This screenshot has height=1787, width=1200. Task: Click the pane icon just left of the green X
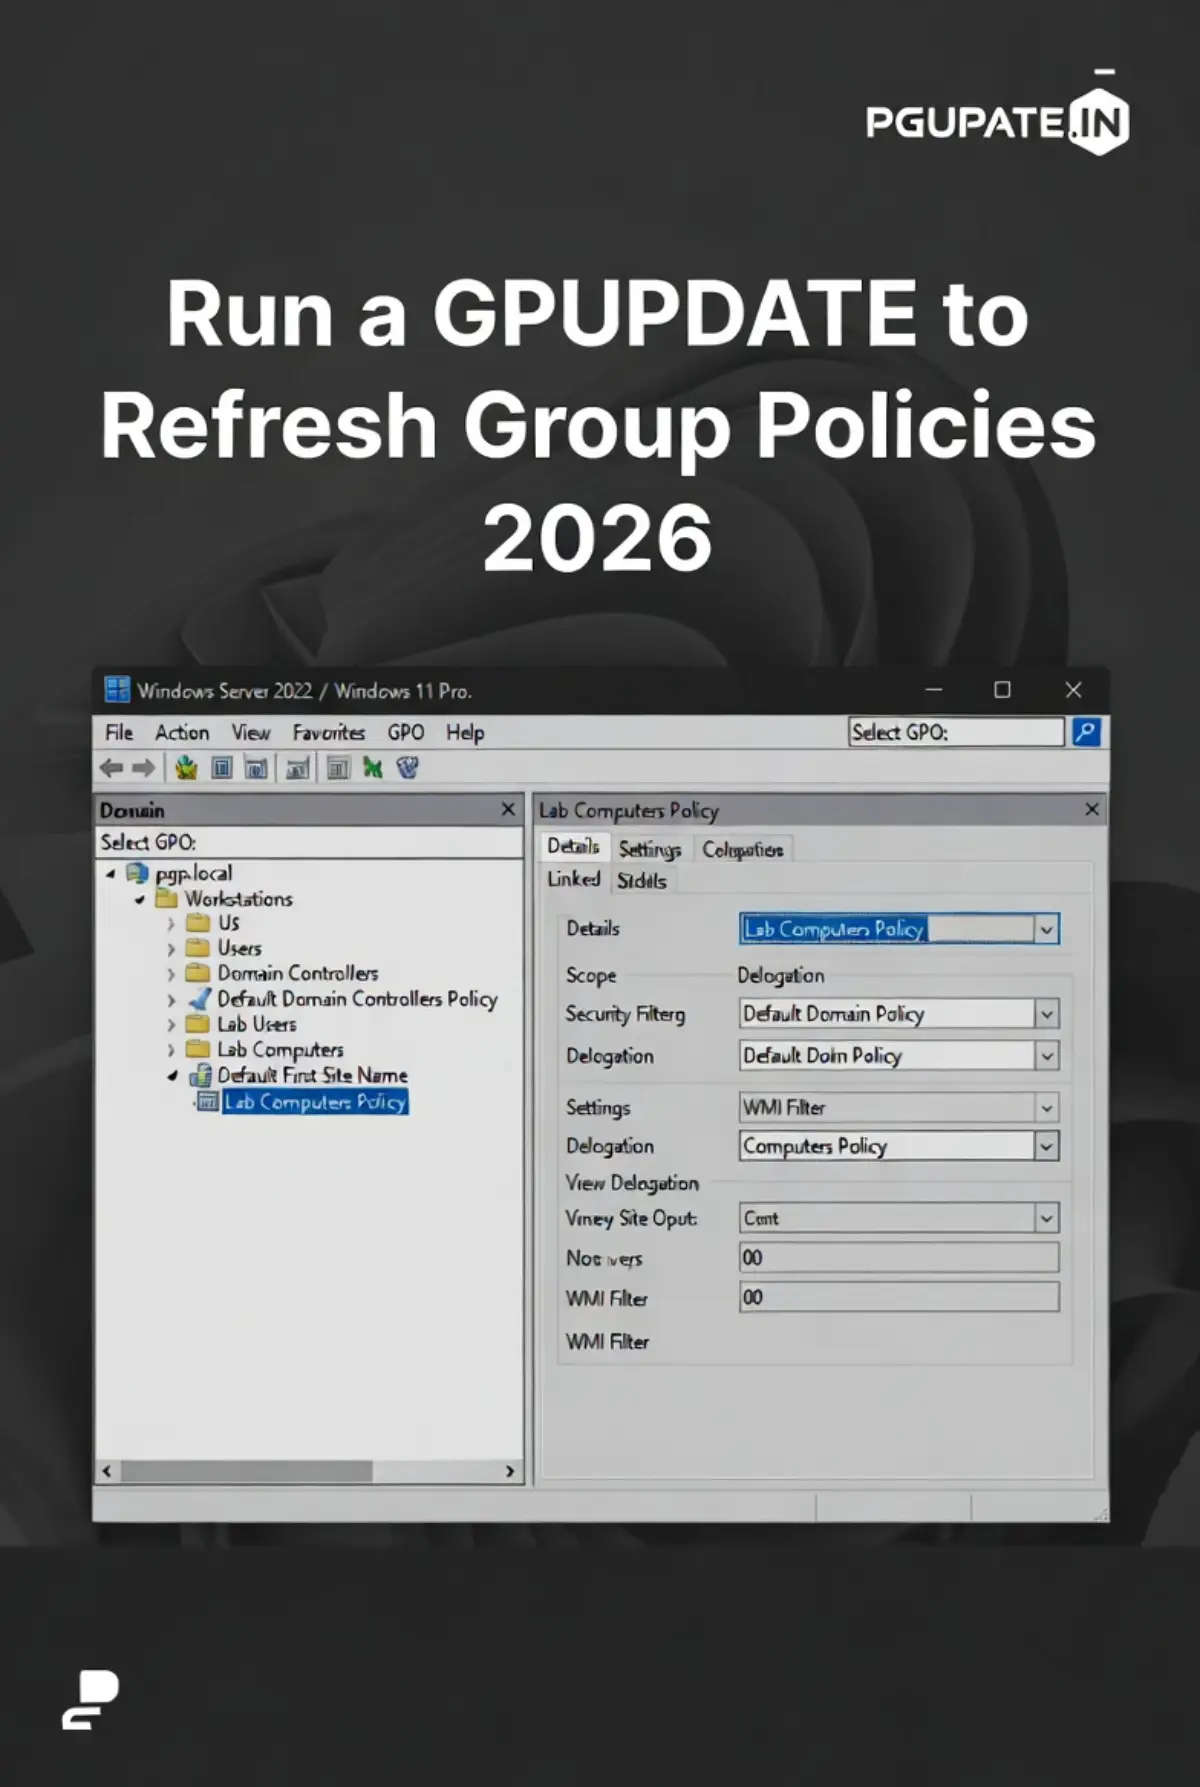(339, 768)
